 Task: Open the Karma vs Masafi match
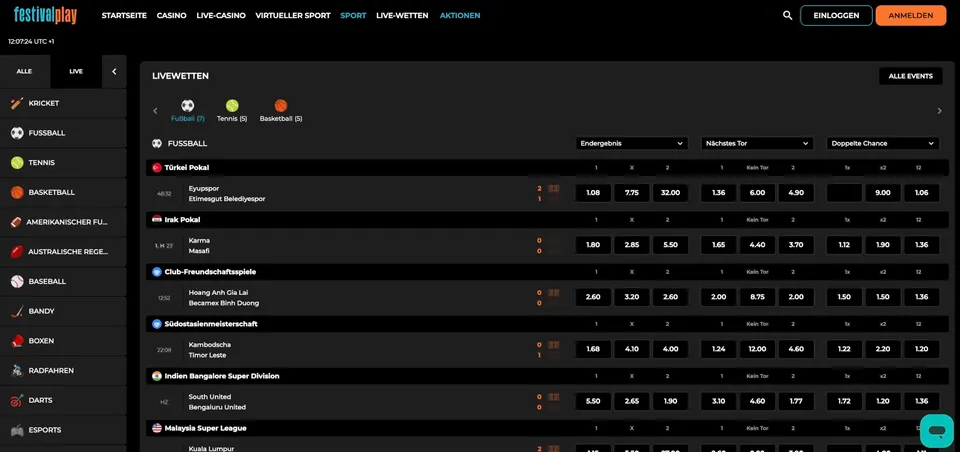200,246
